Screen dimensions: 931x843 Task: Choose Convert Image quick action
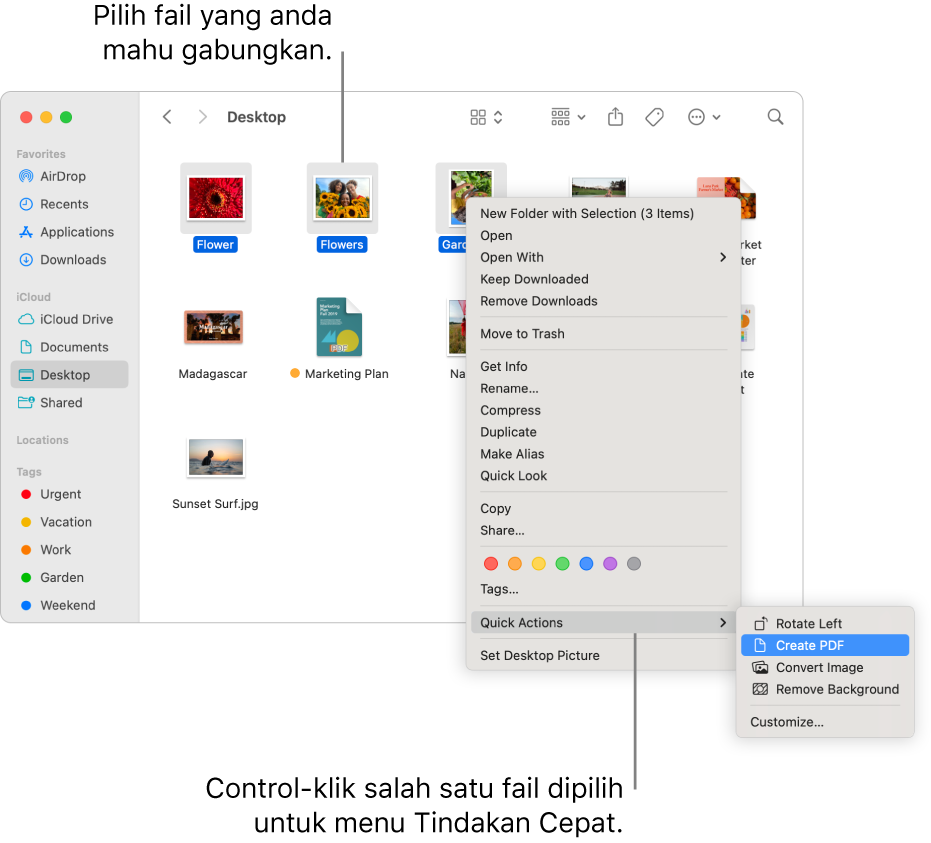tap(825, 668)
